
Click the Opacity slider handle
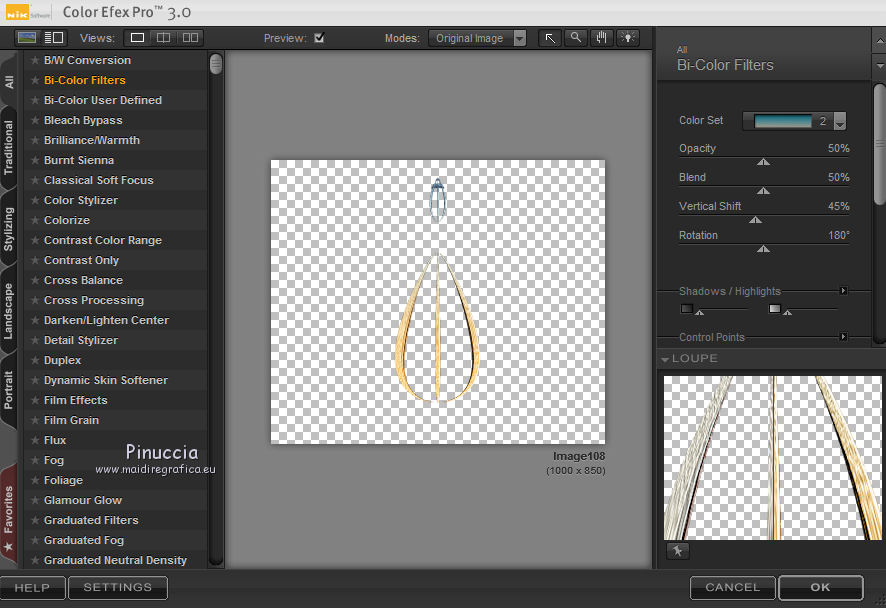click(x=764, y=161)
